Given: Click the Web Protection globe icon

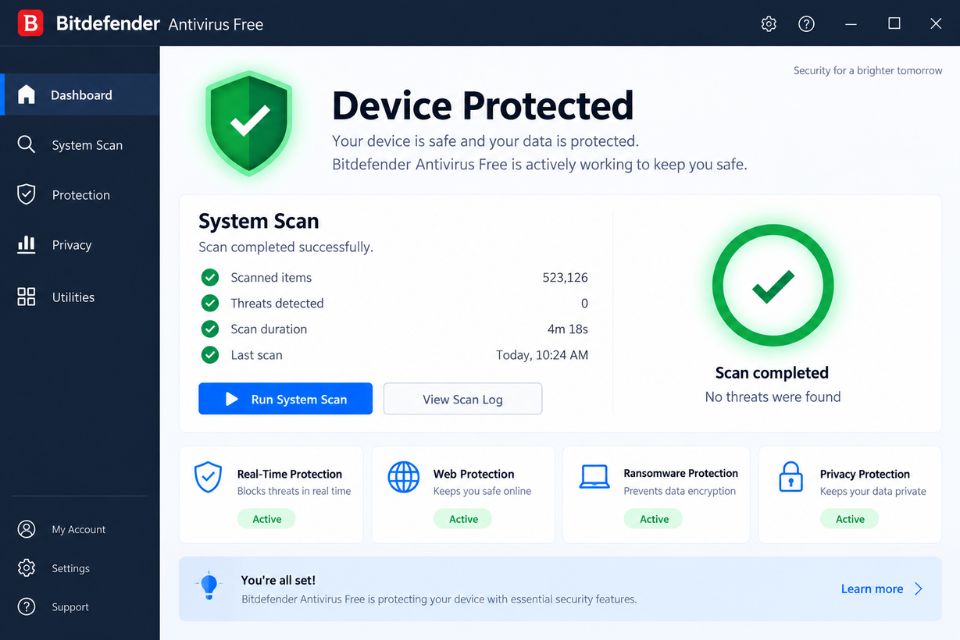Looking at the screenshot, I should point(403,477).
